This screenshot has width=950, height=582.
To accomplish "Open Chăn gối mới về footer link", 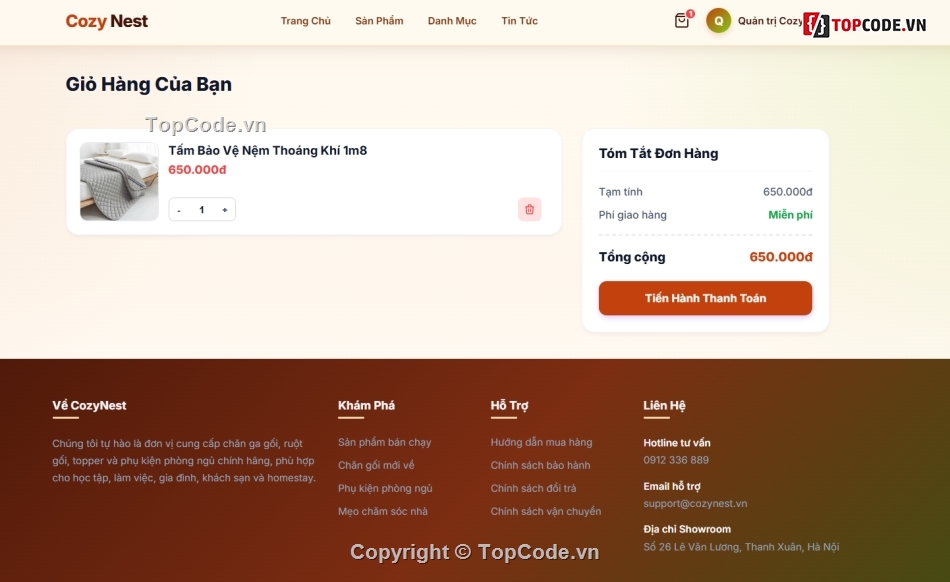I will tap(376, 465).
